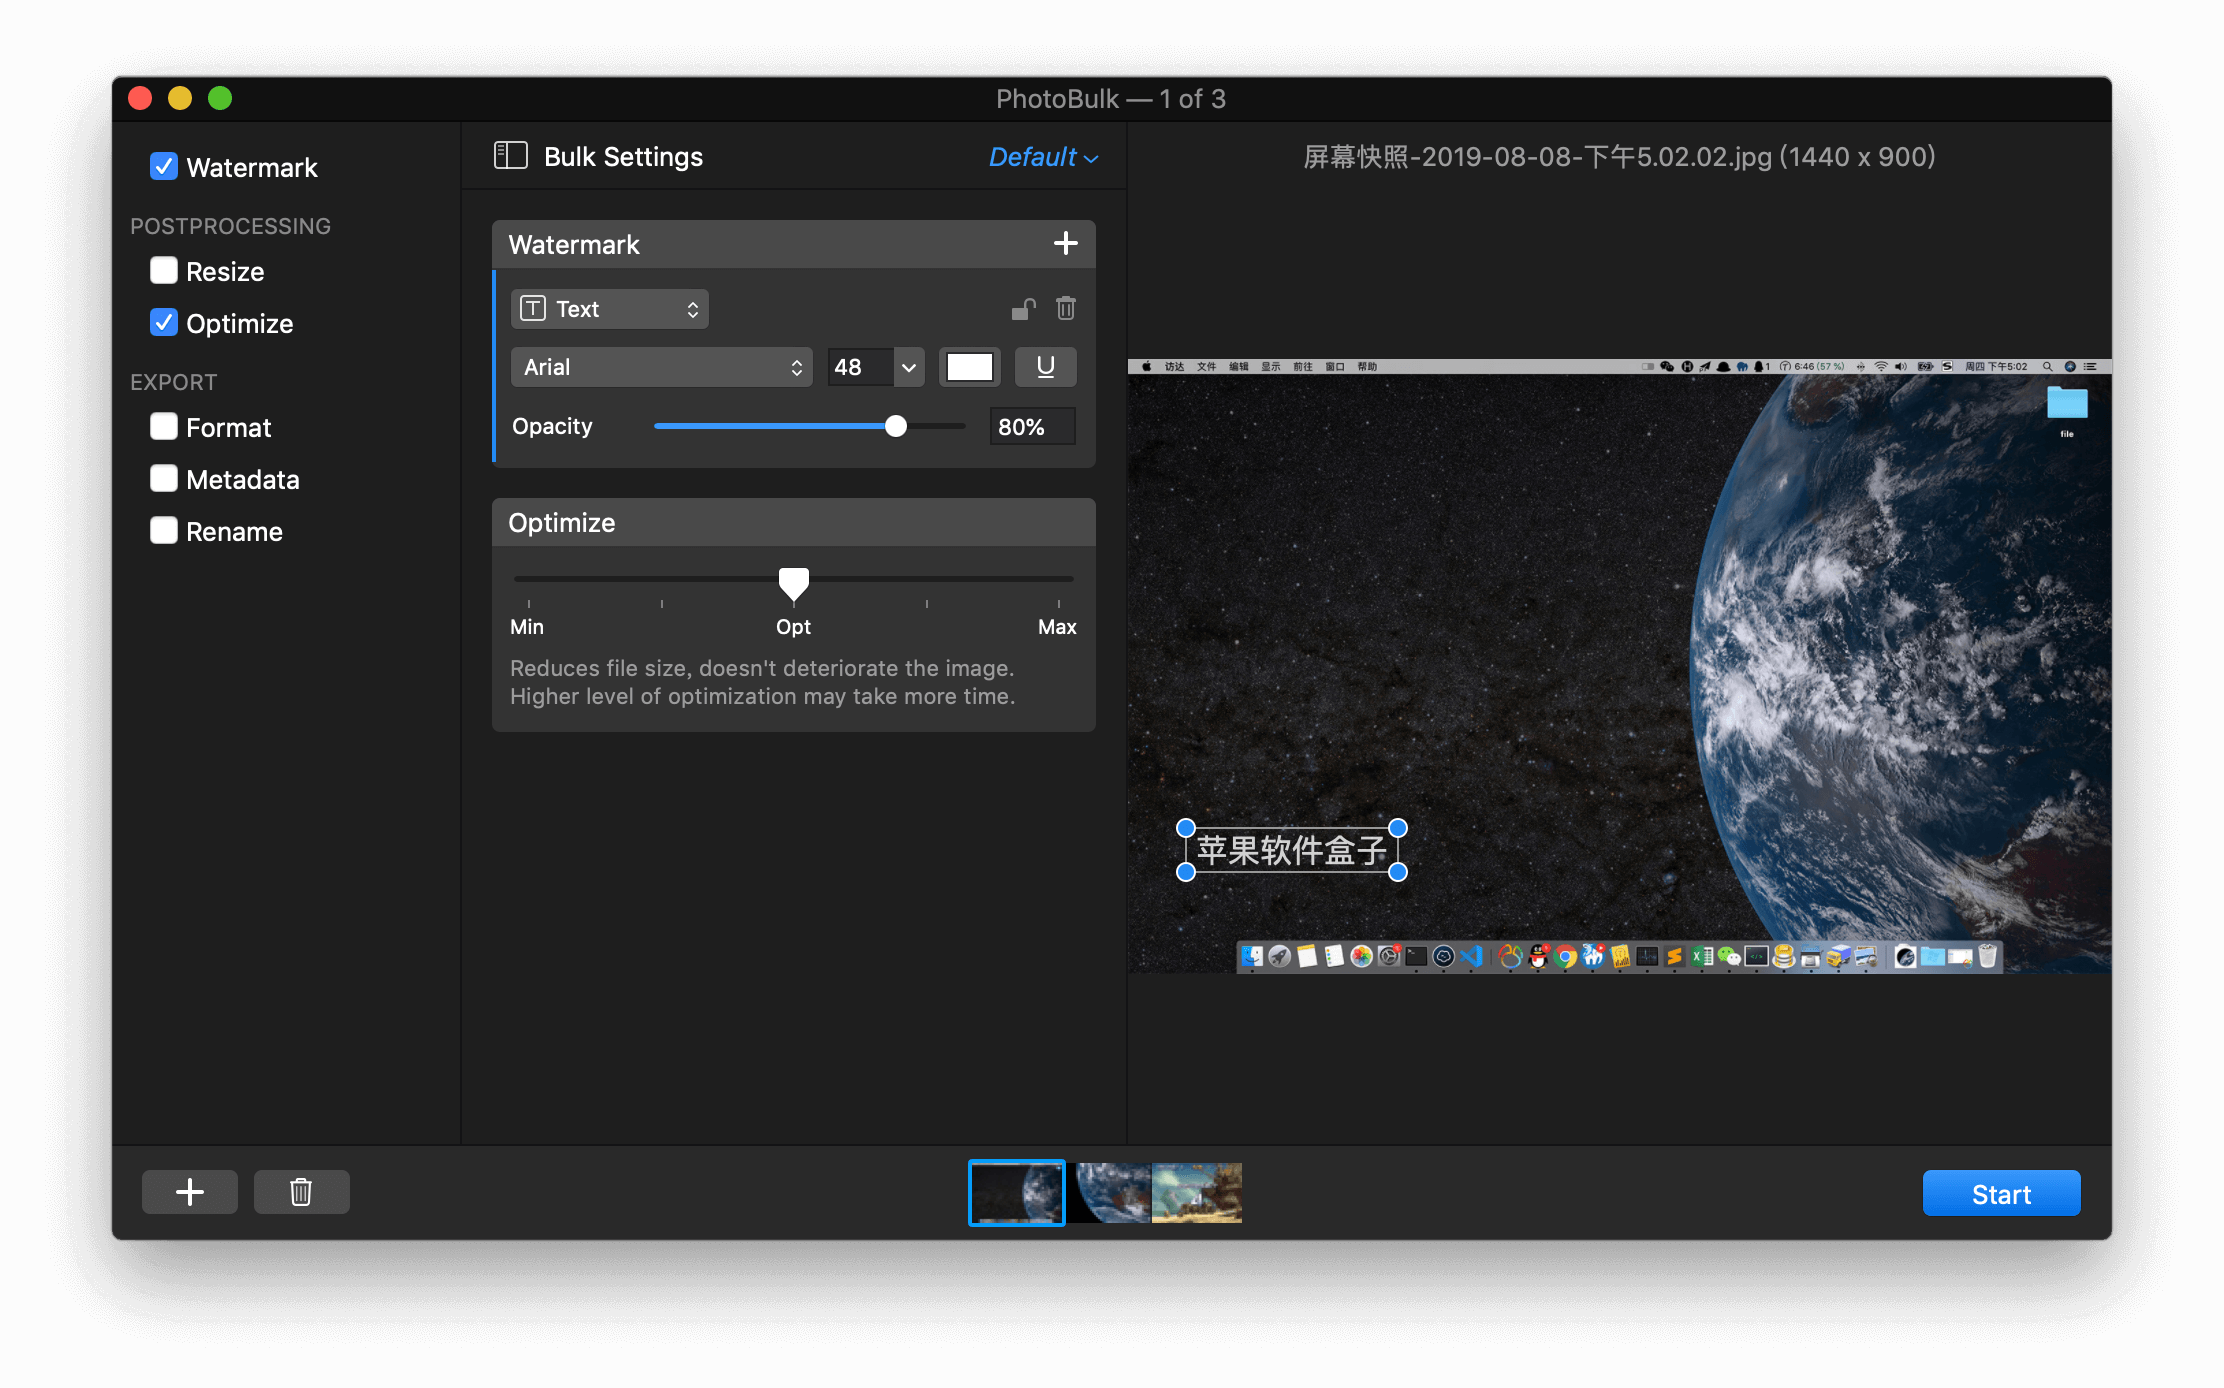Click the add watermark plus icon
2224x1388 pixels.
pyautogui.click(x=1066, y=243)
